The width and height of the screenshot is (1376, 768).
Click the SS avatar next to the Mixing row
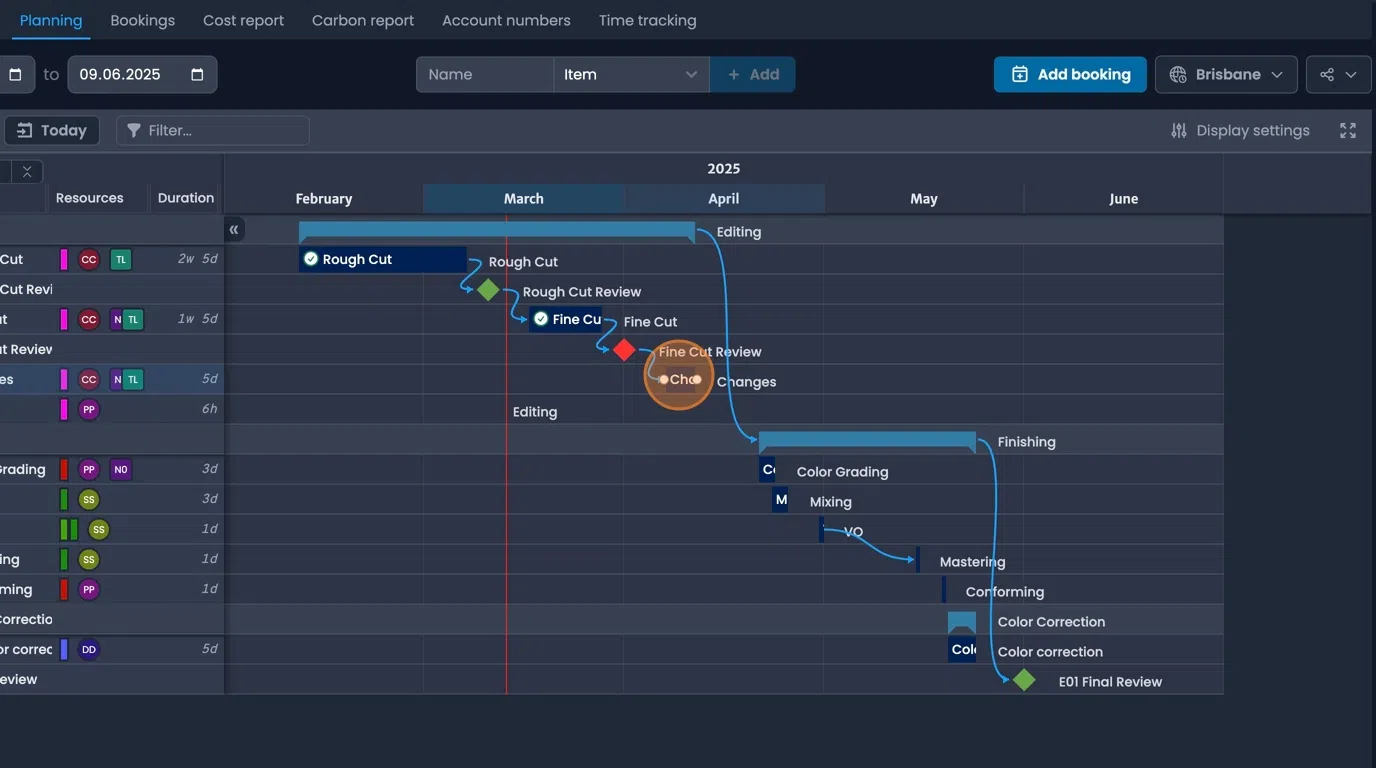tap(89, 499)
